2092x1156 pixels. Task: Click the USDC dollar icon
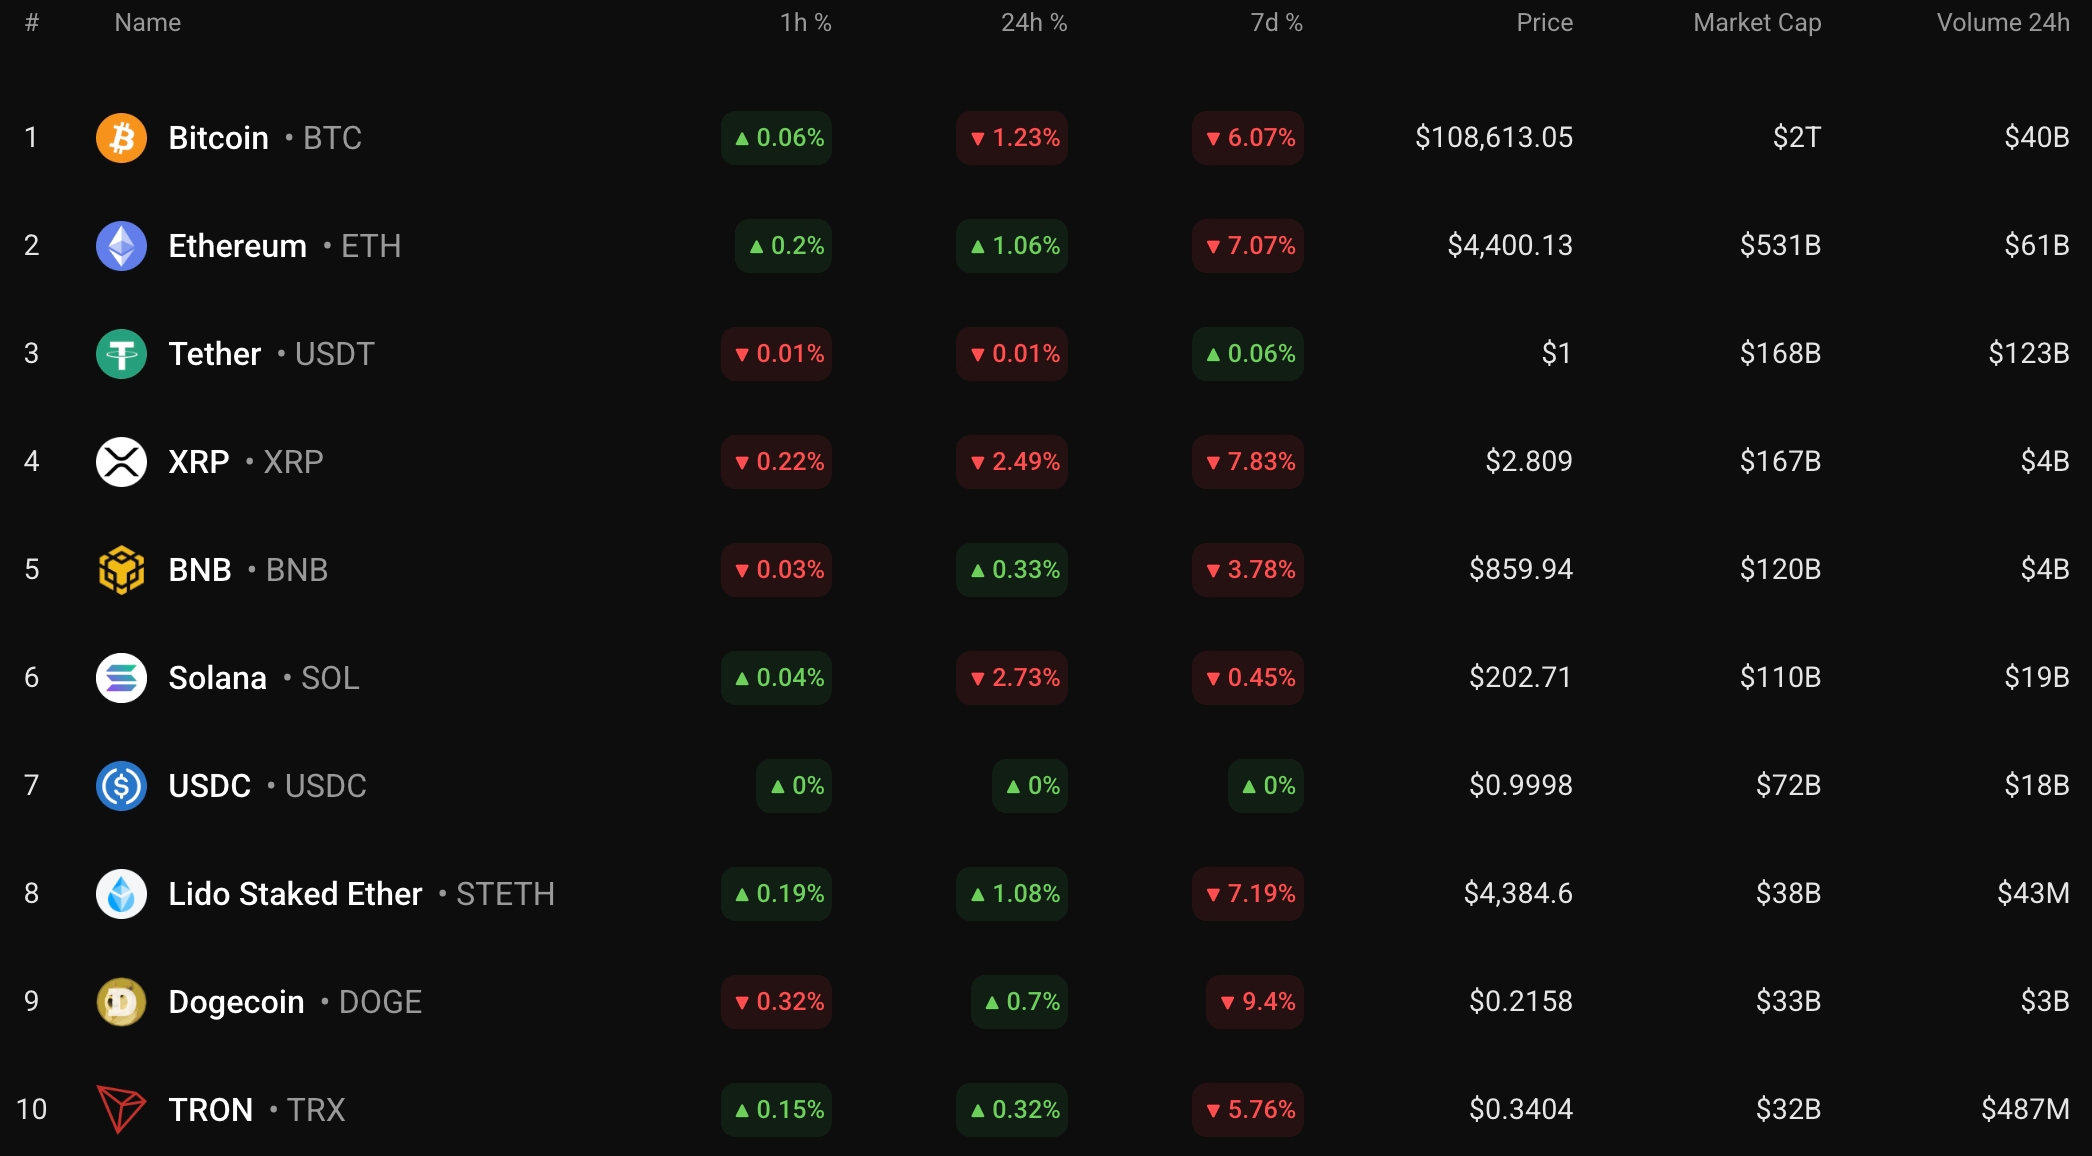121,786
